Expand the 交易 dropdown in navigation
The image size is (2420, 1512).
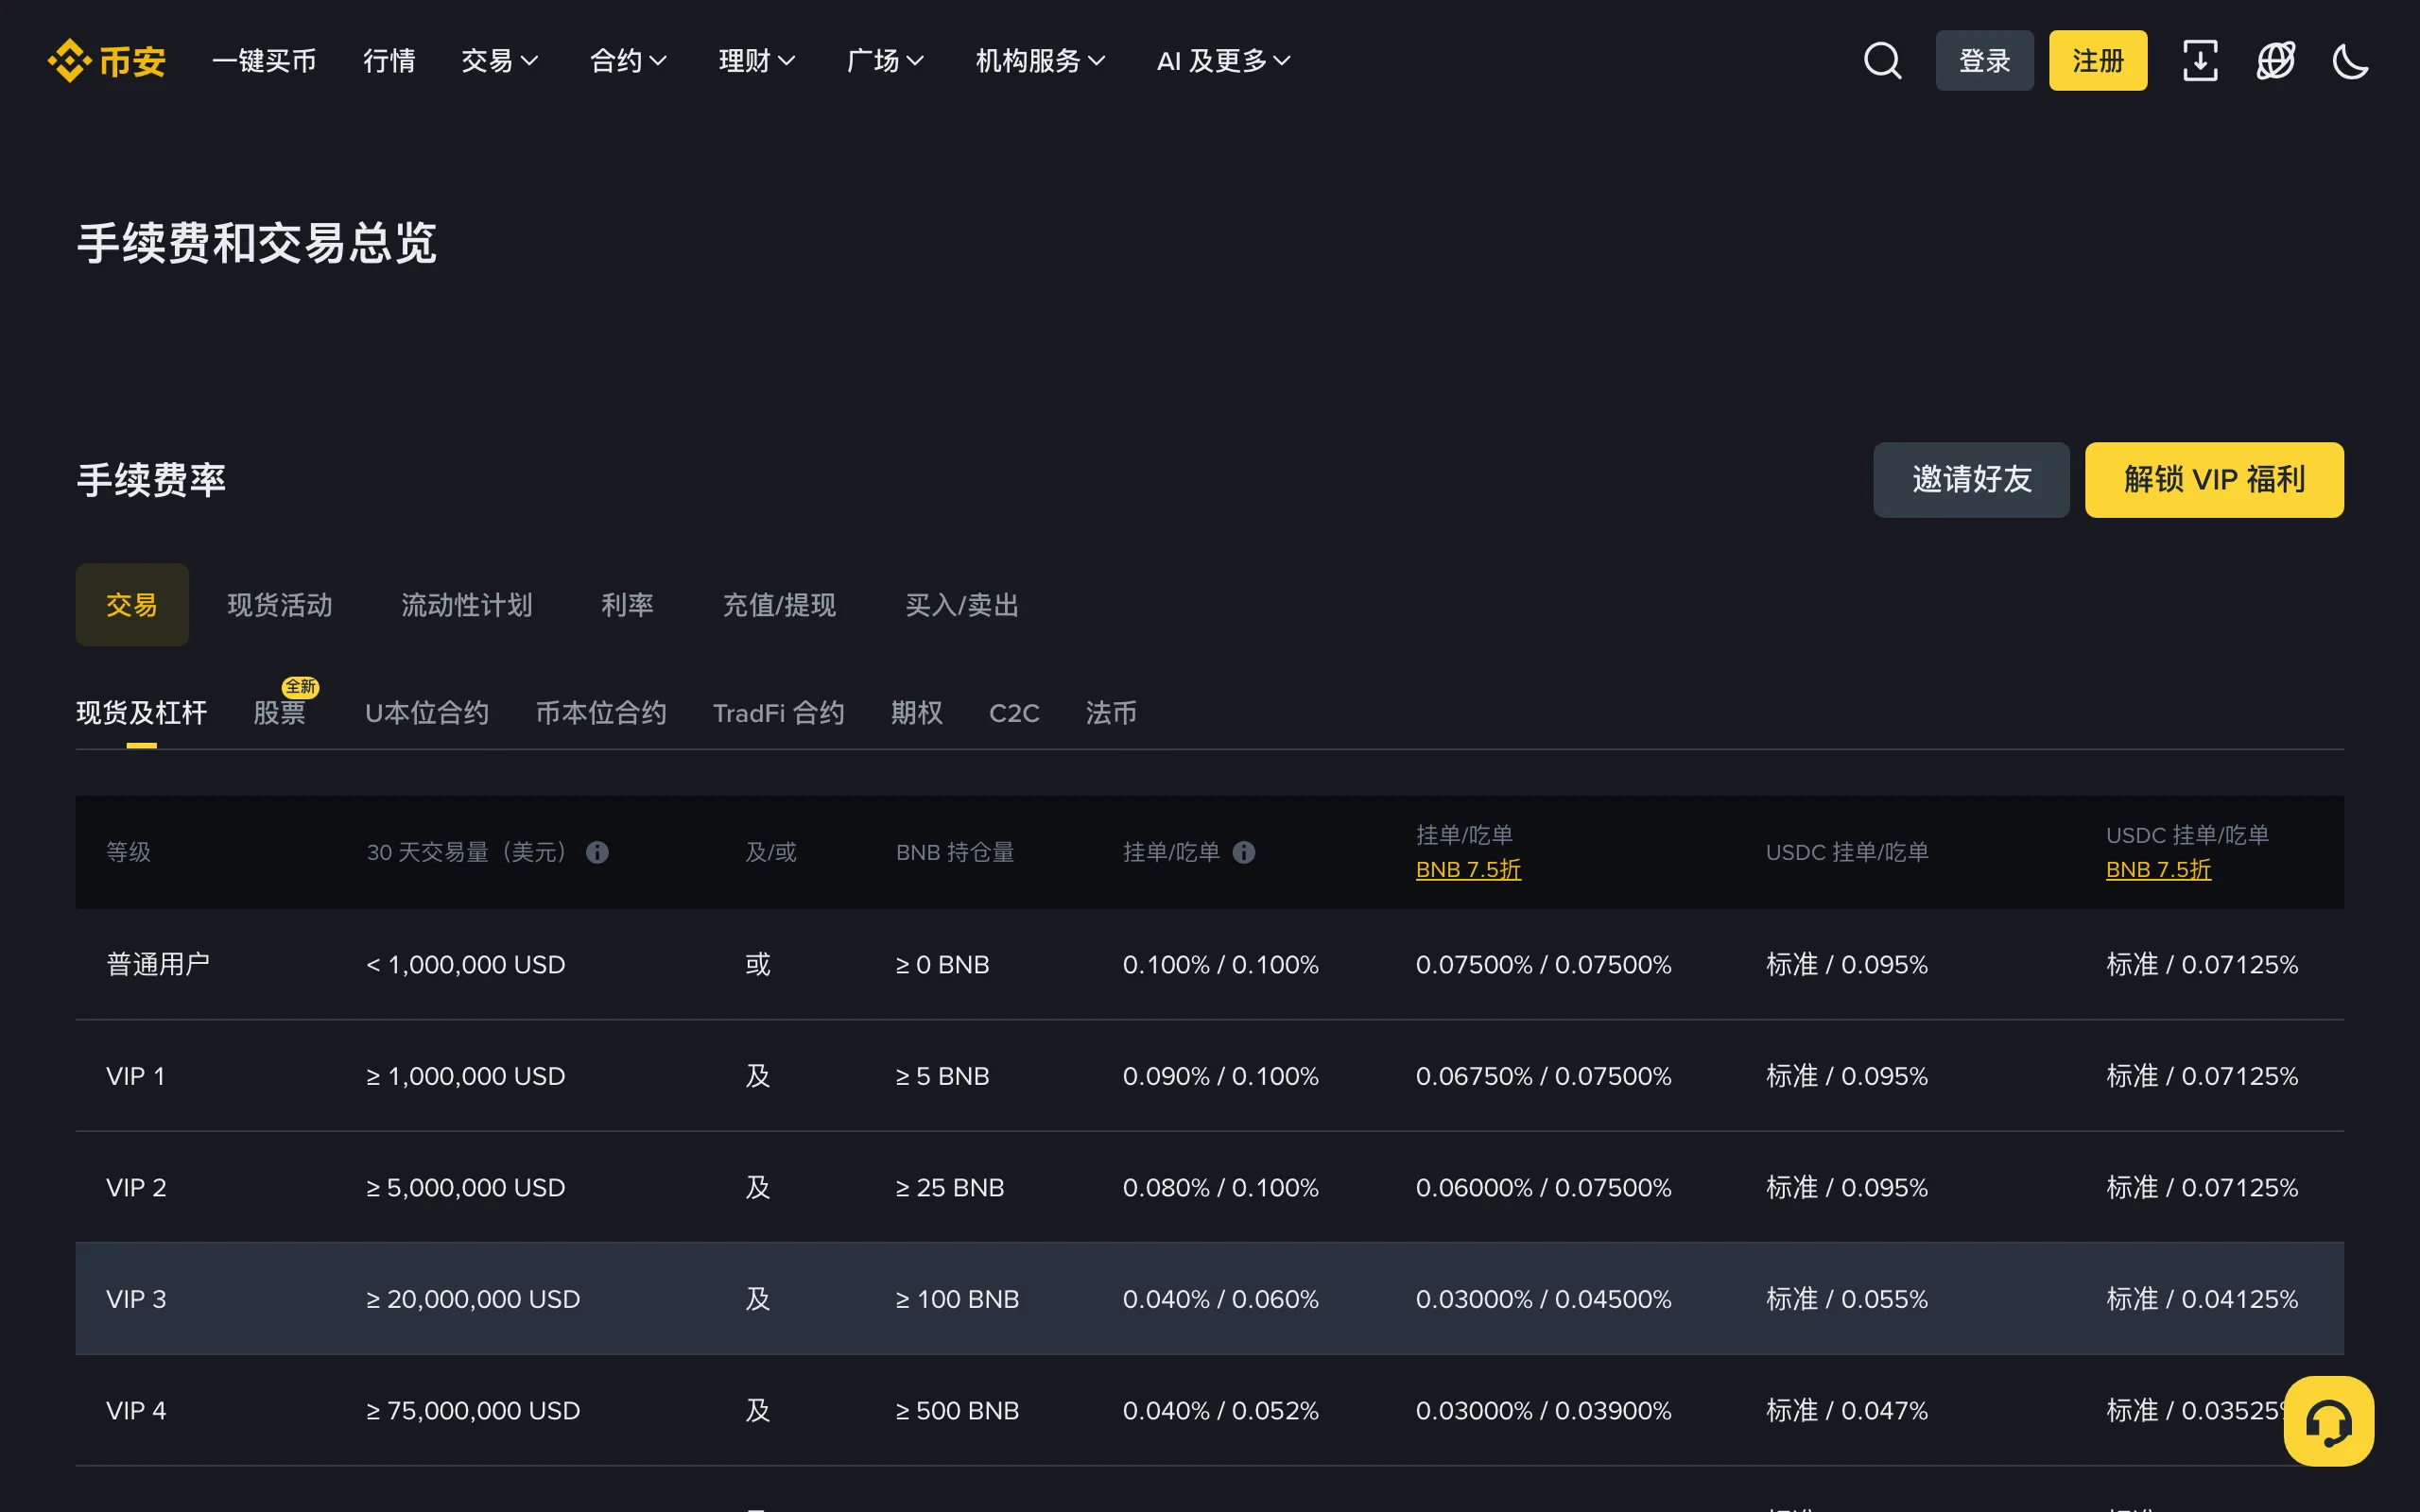(x=500, y=61)
